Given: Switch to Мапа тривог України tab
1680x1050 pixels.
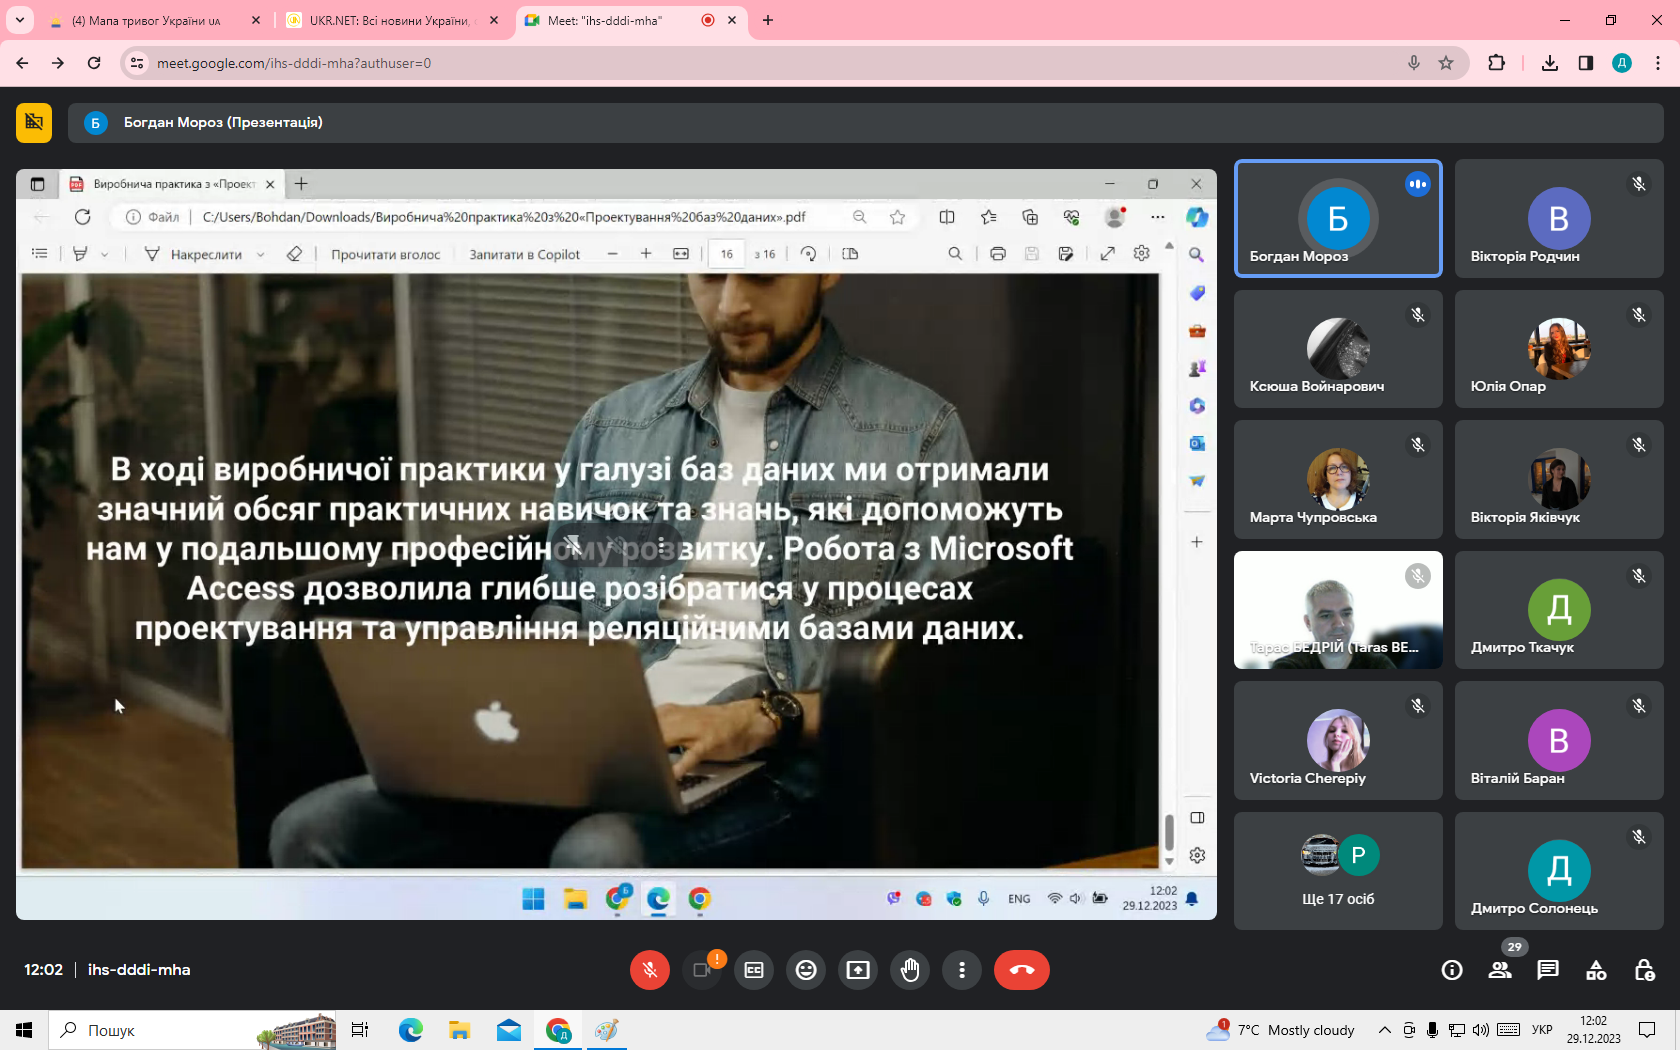Looking at the screenshot, I should (146, 20).
